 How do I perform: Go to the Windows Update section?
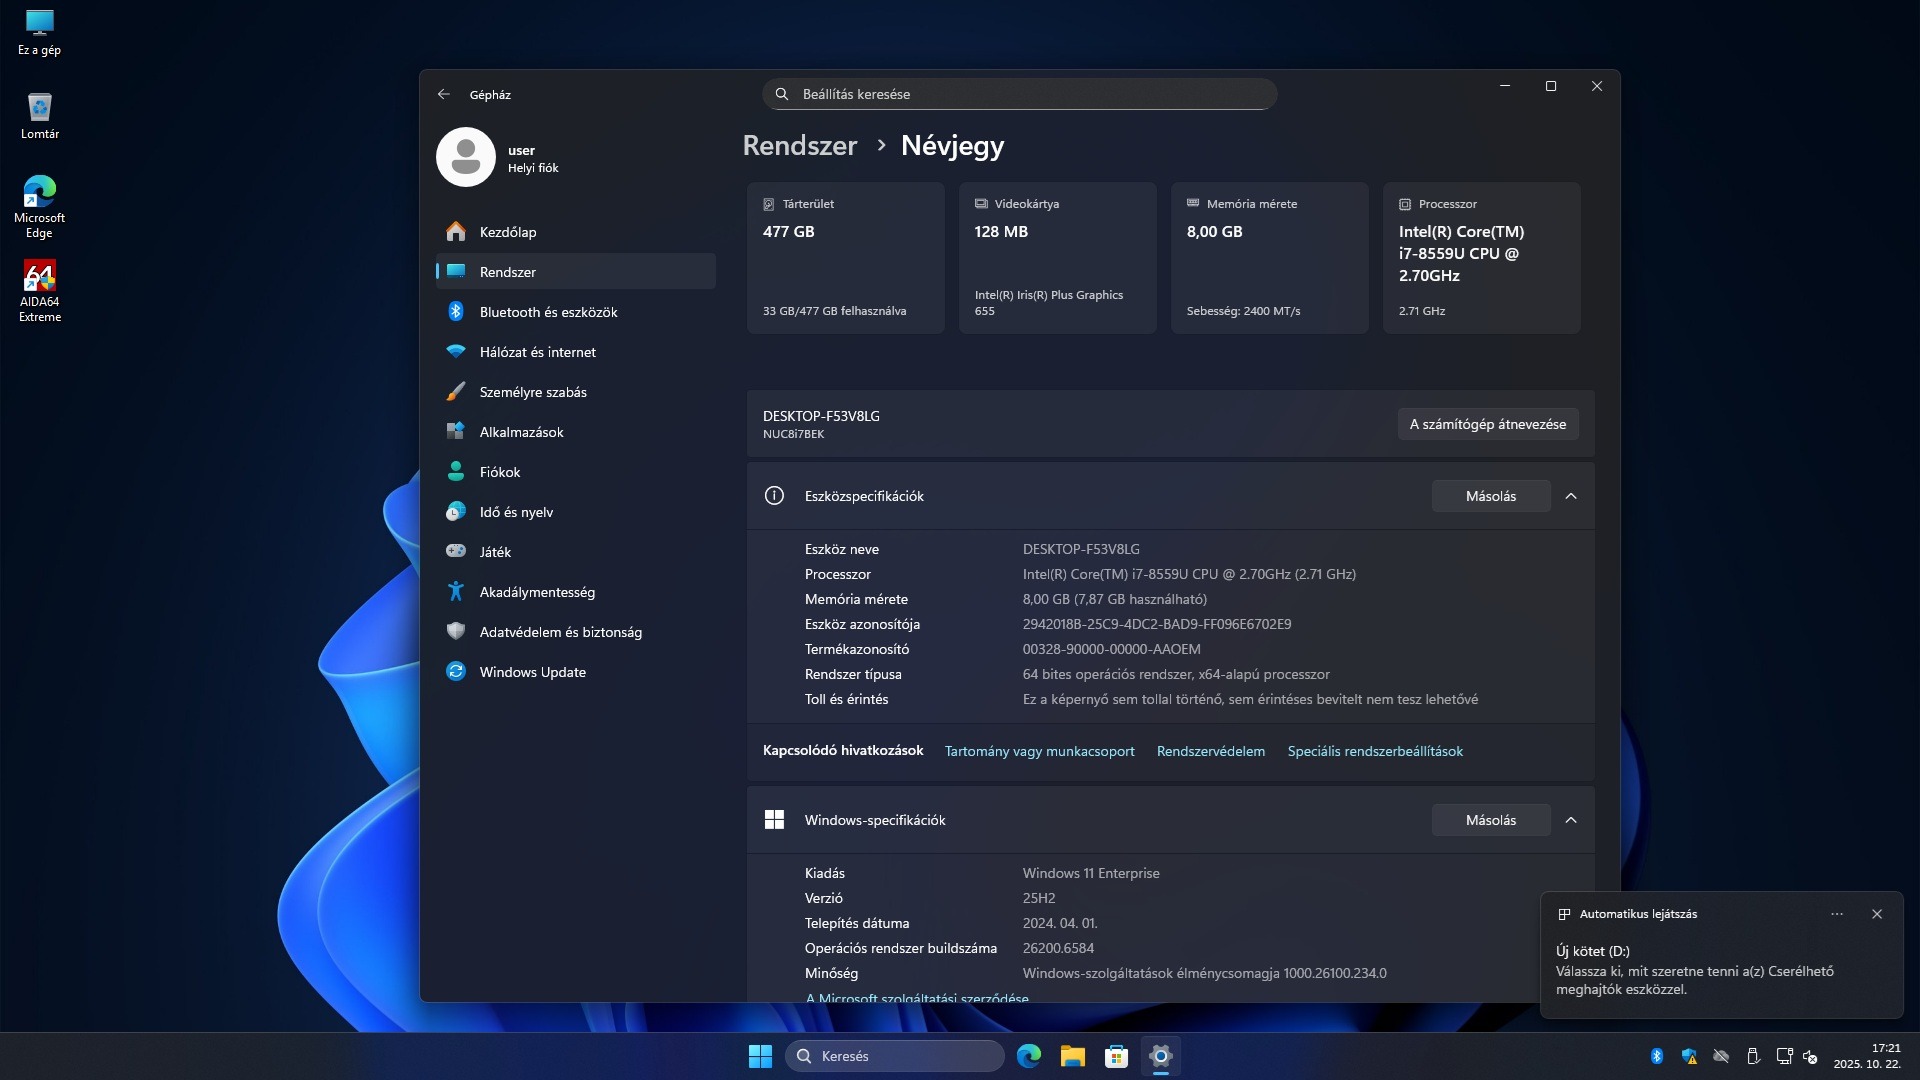[532, 672]
